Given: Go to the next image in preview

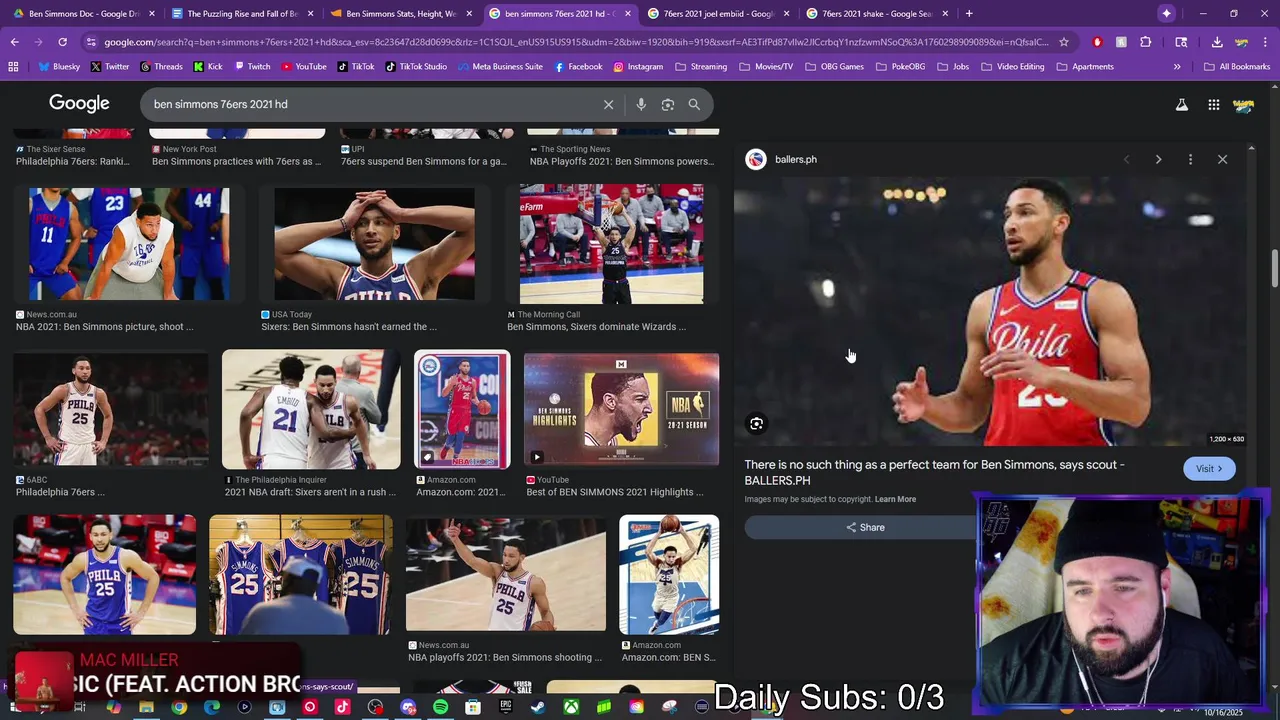Looking at the screenshot, I should (x=1158, y=159).
